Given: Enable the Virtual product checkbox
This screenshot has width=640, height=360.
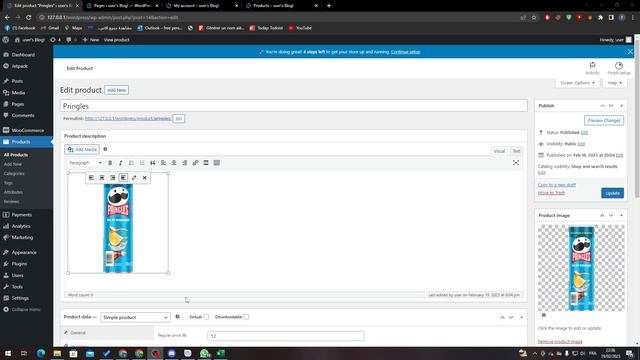Looking at the screenshot, I should click(206, 317).
